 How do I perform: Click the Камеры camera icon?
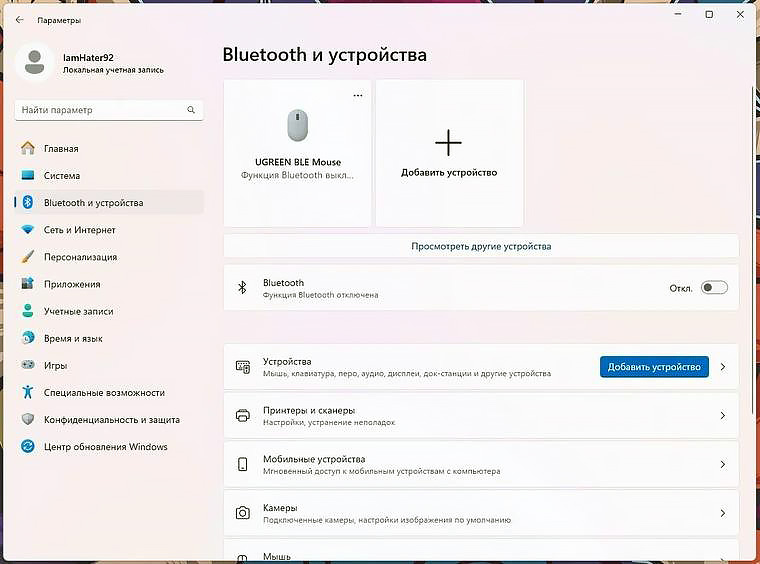[x=243, y=513]
